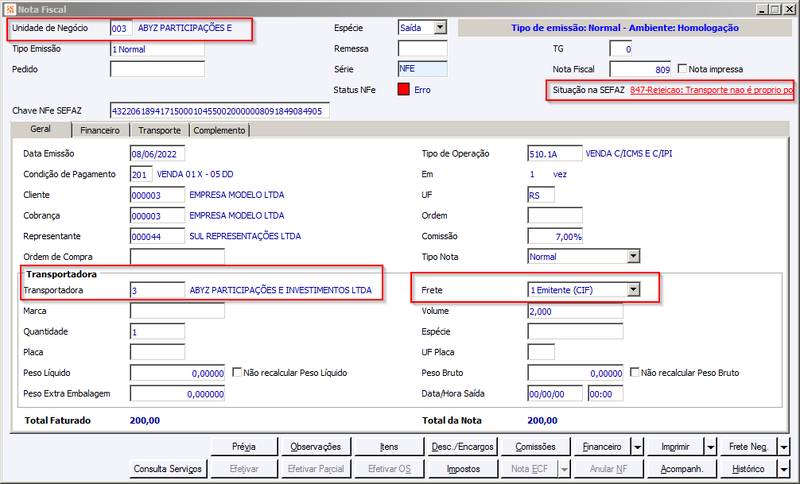Click the red Status NFe error indicator

click(404, 90)
